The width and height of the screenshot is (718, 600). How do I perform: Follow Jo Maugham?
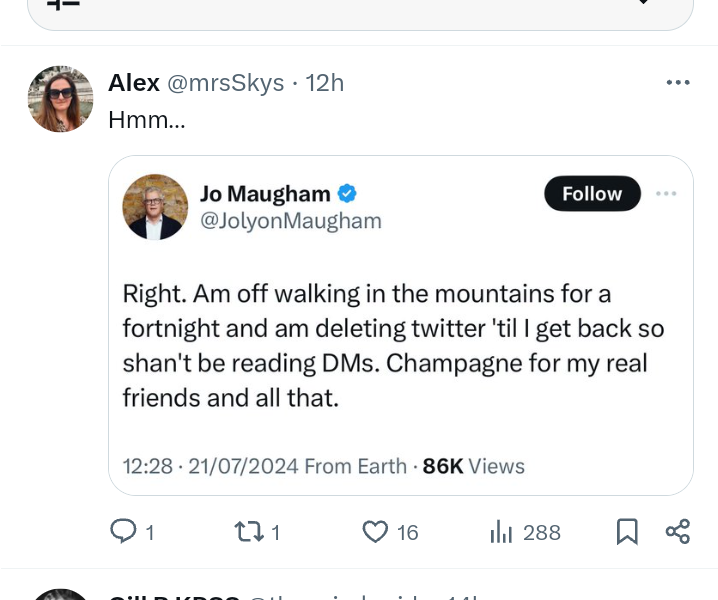592,194
